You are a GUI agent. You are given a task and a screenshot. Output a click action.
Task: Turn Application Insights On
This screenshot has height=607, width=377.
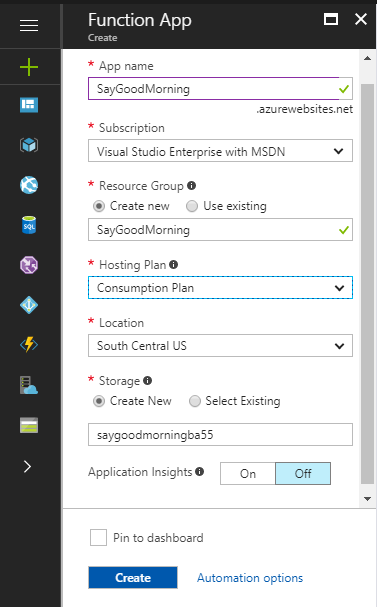pyautogui.click(x=248, y=473)
